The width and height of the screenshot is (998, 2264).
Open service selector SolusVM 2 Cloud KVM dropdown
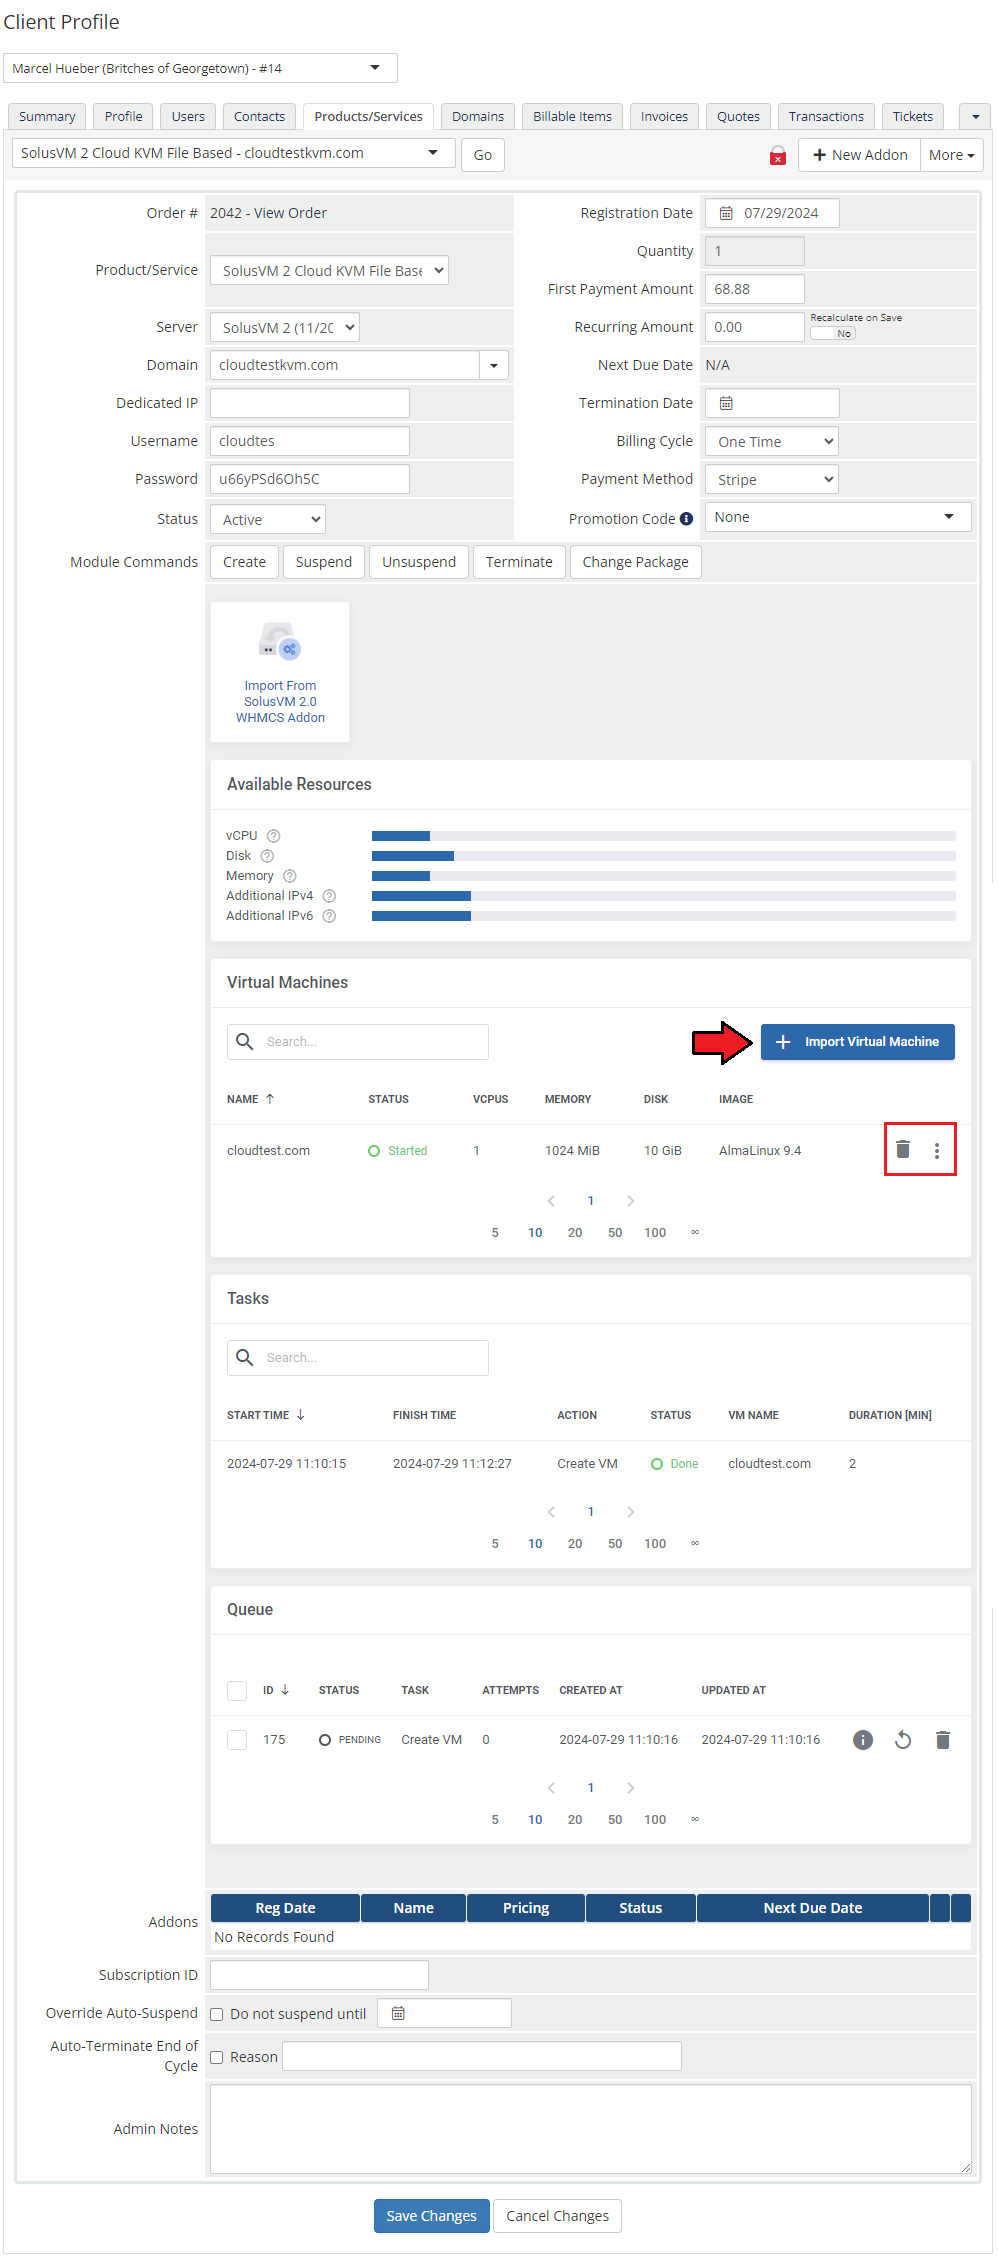coord(234,153)
